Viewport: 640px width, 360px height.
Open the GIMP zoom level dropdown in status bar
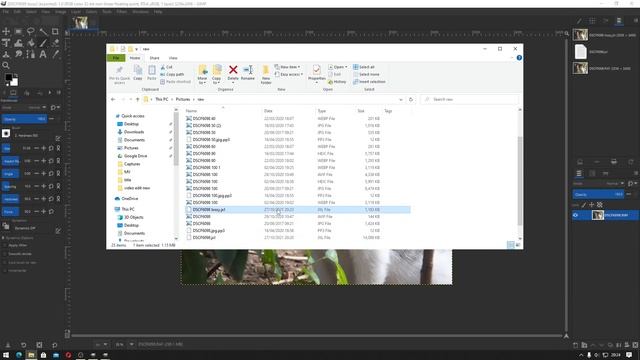coord(131,344)
